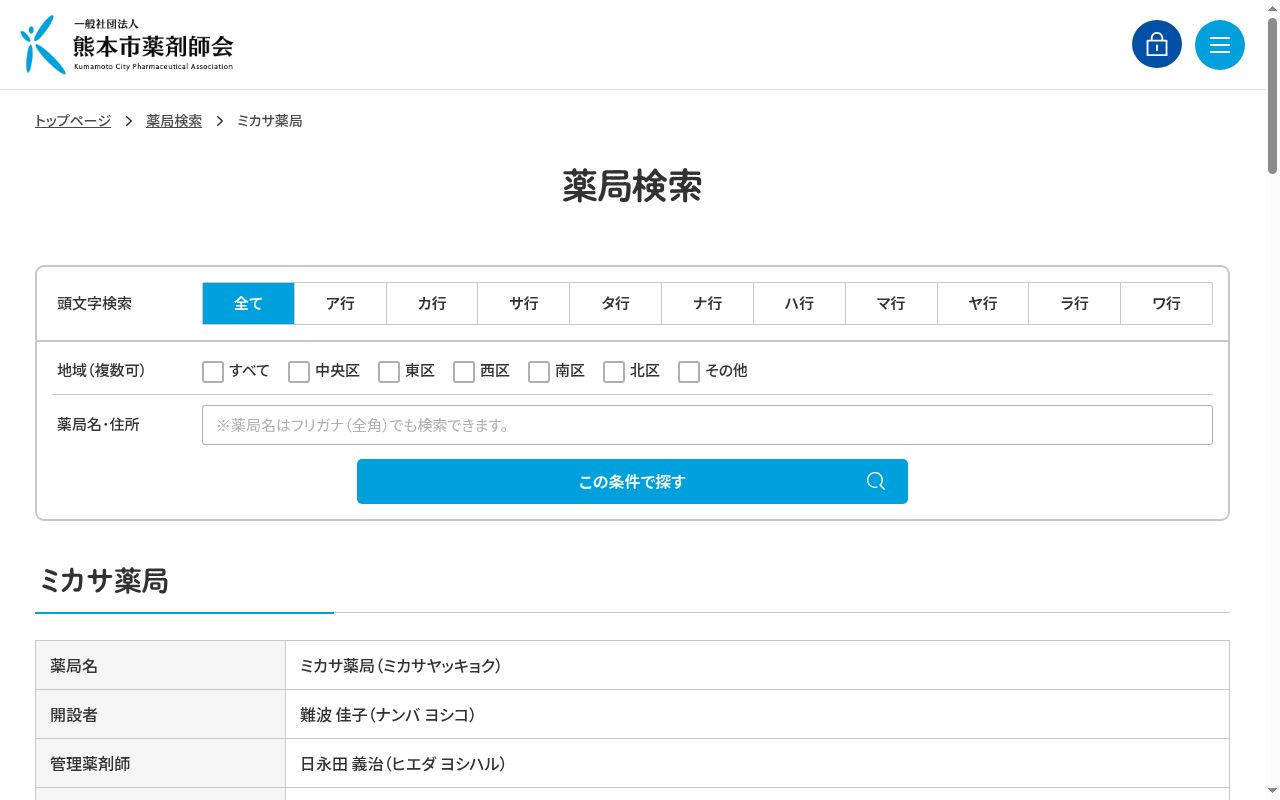Click the 薬局名・住所 label
The height and width of the screenshot is (800, 1280).
[x=98, y=425]
